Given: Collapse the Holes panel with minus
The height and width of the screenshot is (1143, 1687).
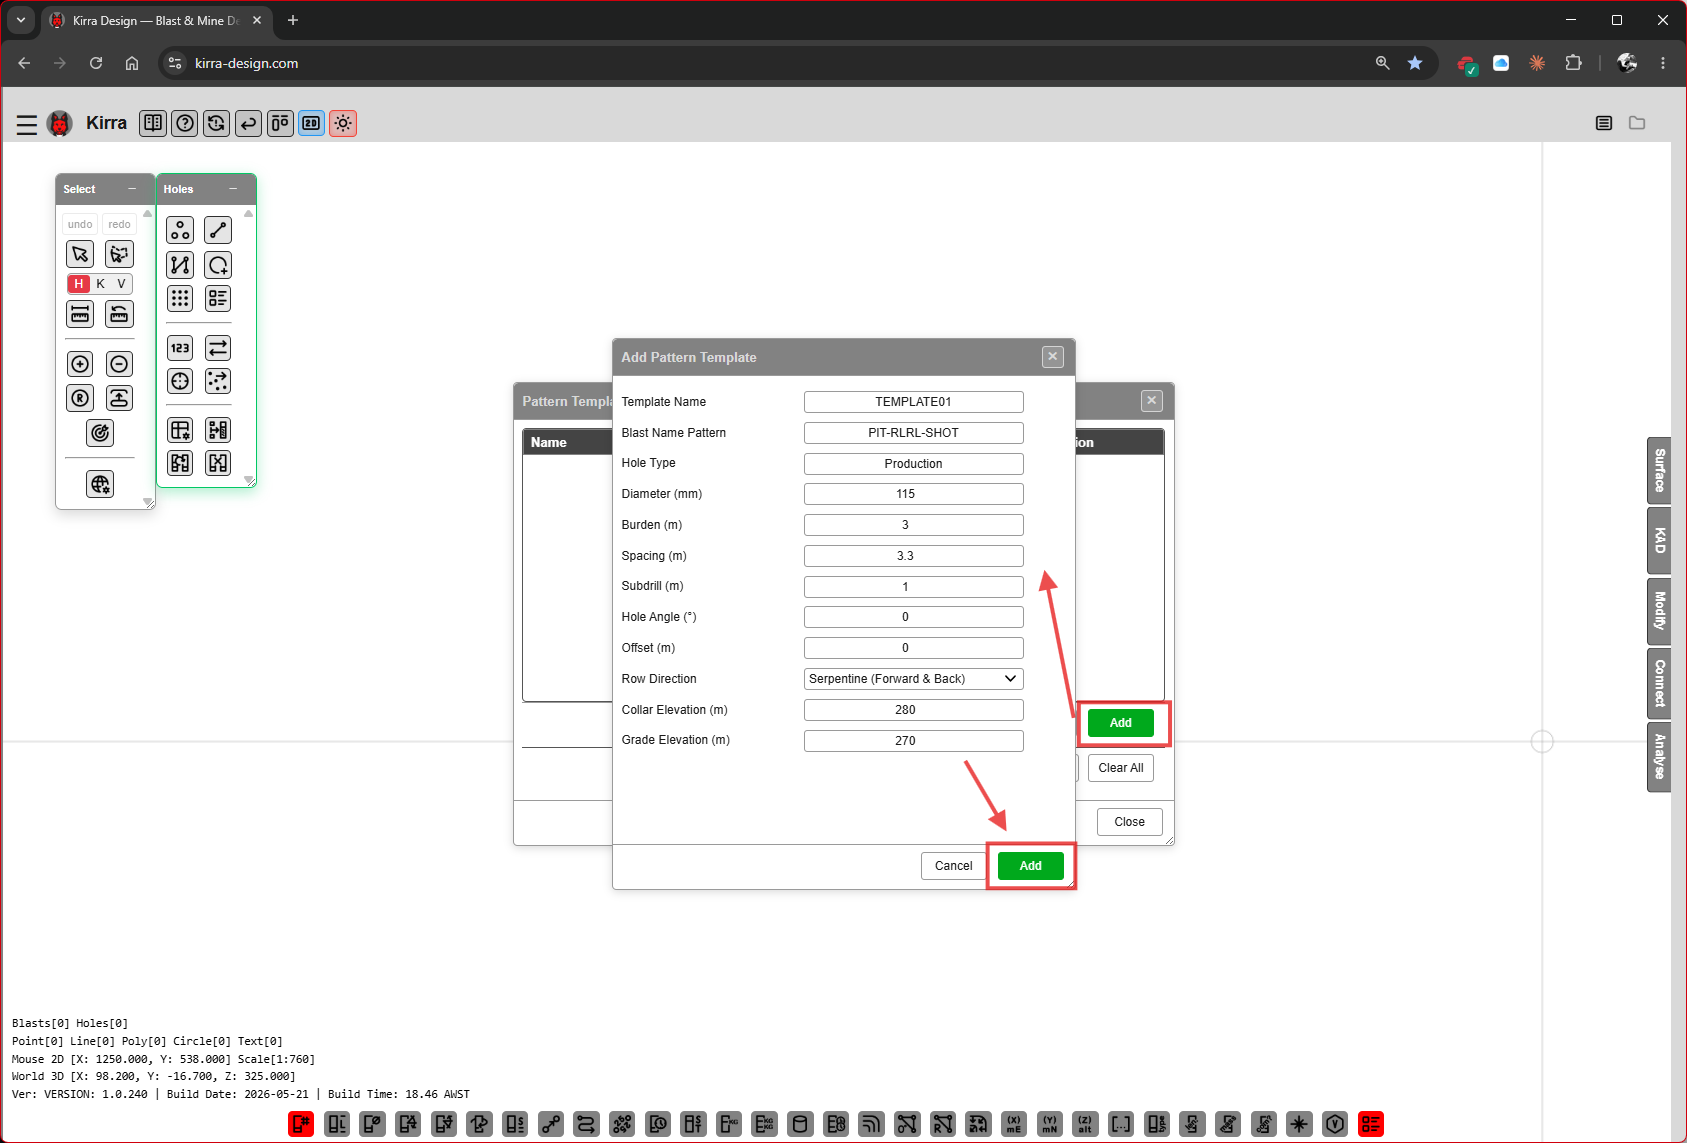Looking at the screenshot, I should coord(233,189).
